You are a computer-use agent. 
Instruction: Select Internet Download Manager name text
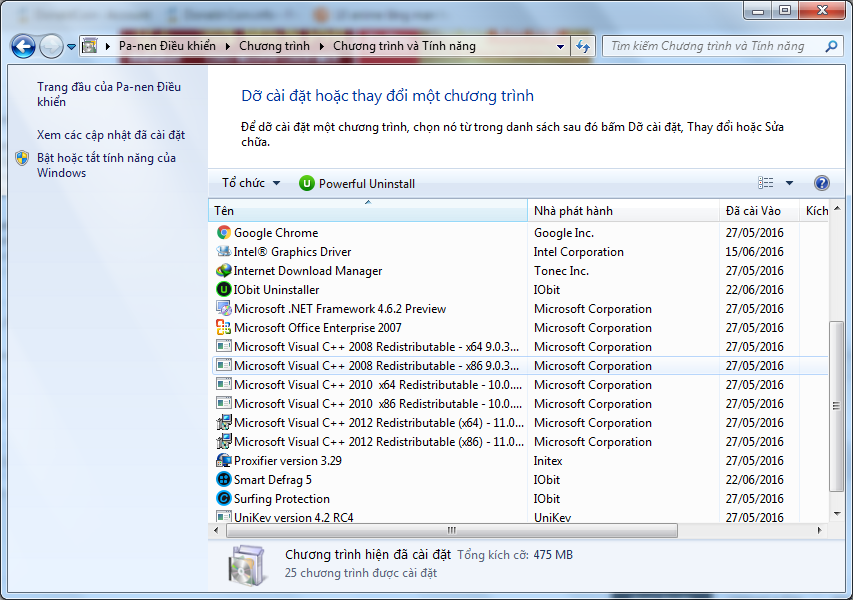[x=308, y=271]
